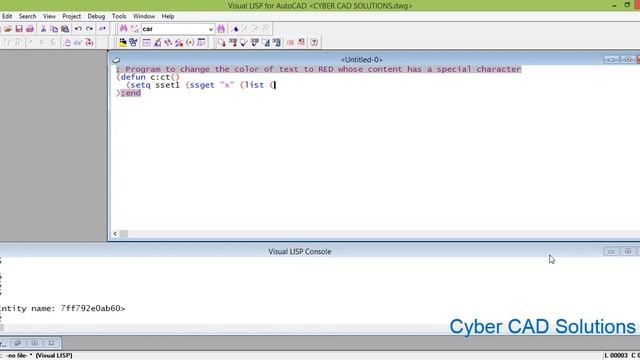
Task: Minimize the Visual LISP main window
Action: point(614,5)
